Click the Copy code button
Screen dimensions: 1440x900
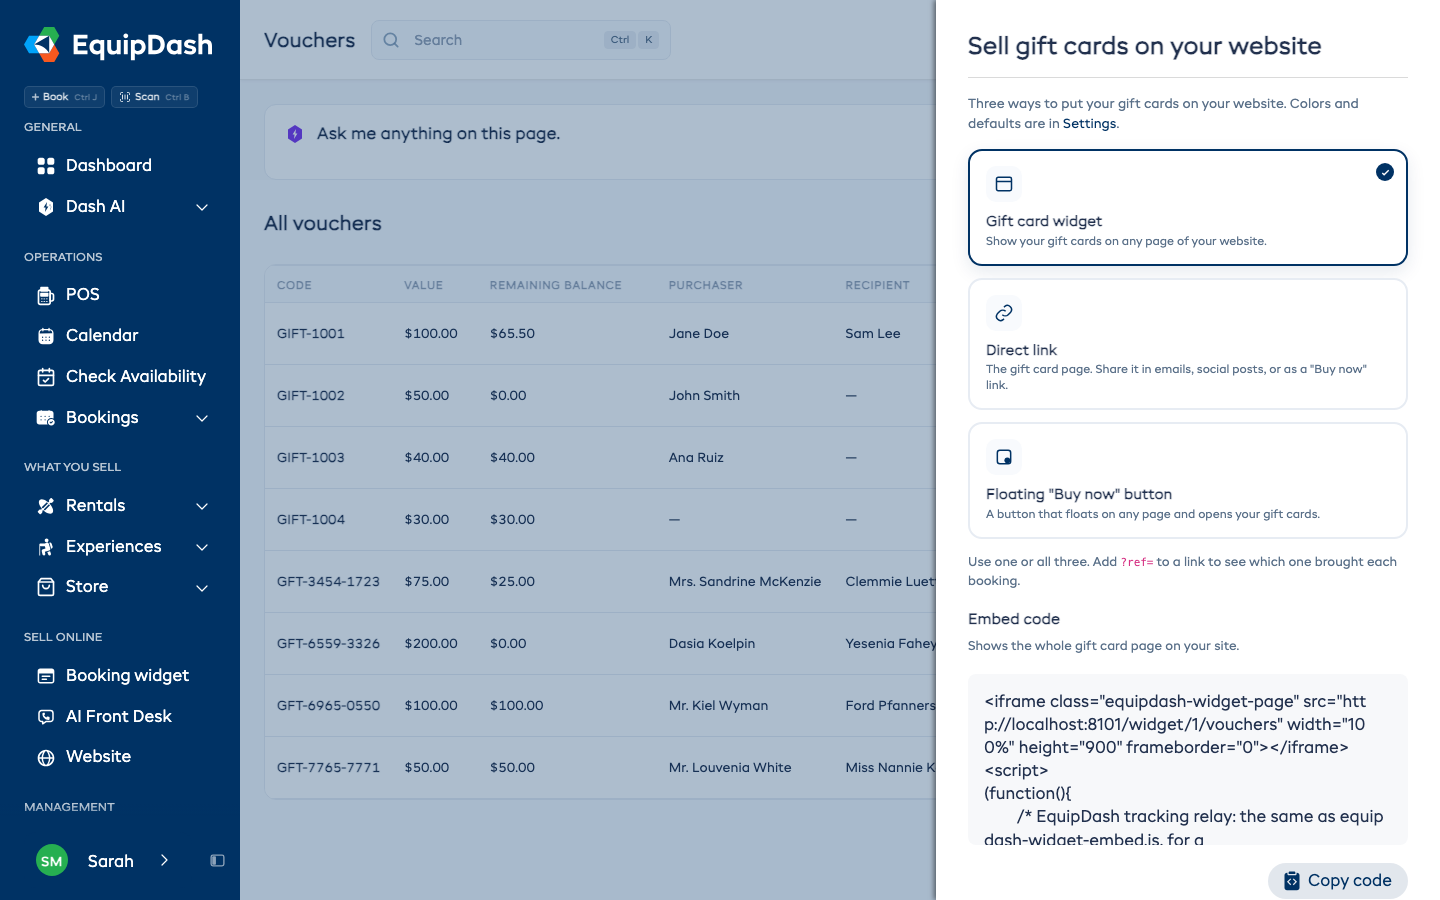[1338, 880]
